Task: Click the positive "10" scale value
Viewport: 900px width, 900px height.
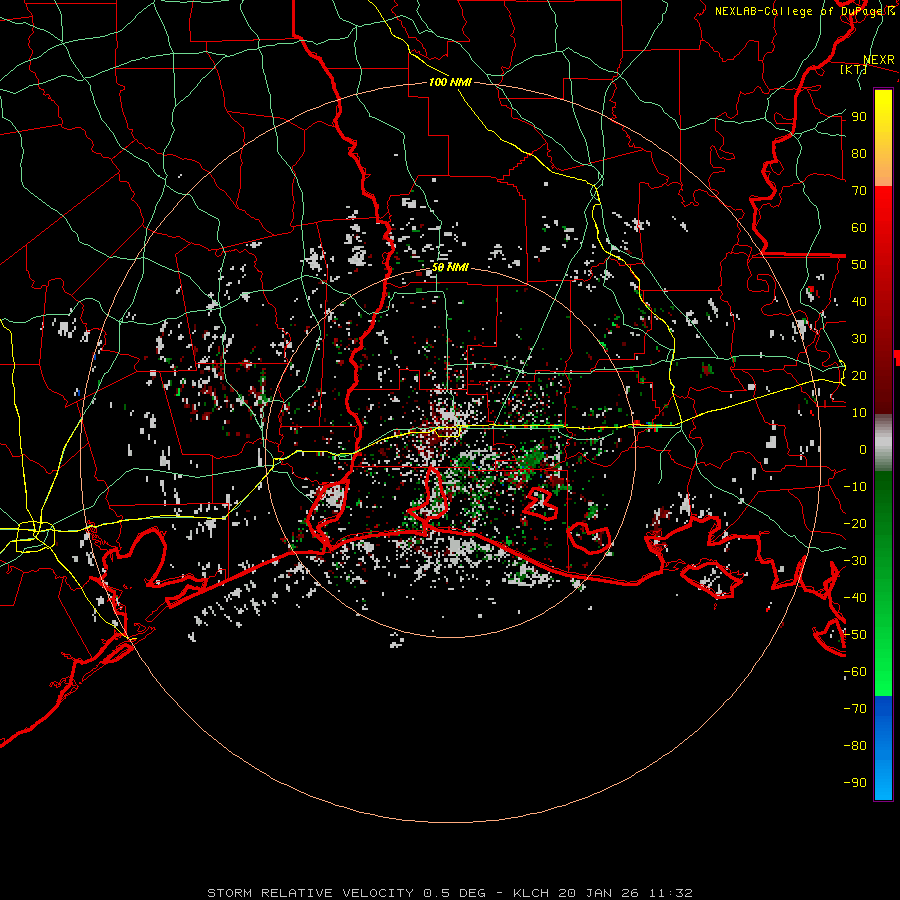Action: (x=859, y=413)
